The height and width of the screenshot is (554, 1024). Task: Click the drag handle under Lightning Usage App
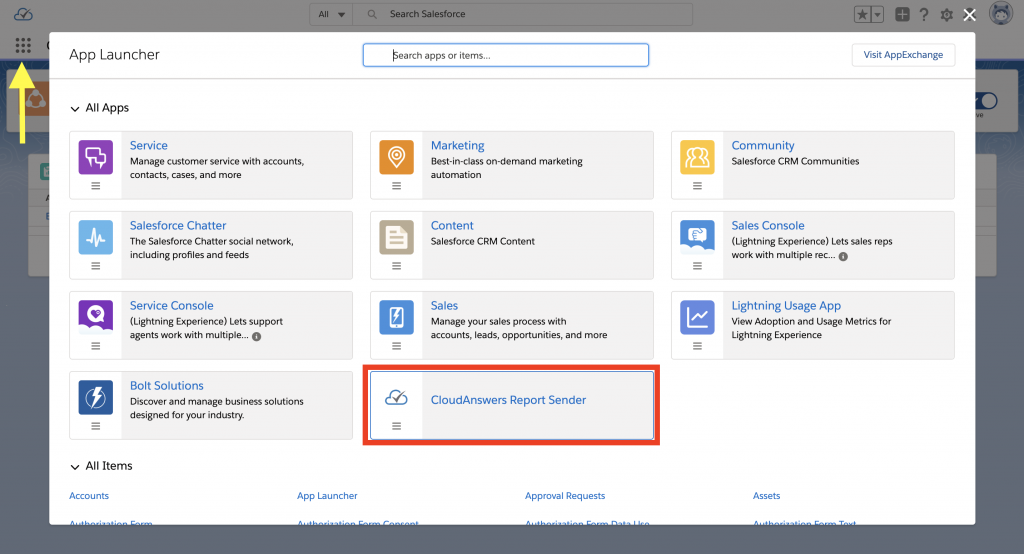tap(697, 346)
